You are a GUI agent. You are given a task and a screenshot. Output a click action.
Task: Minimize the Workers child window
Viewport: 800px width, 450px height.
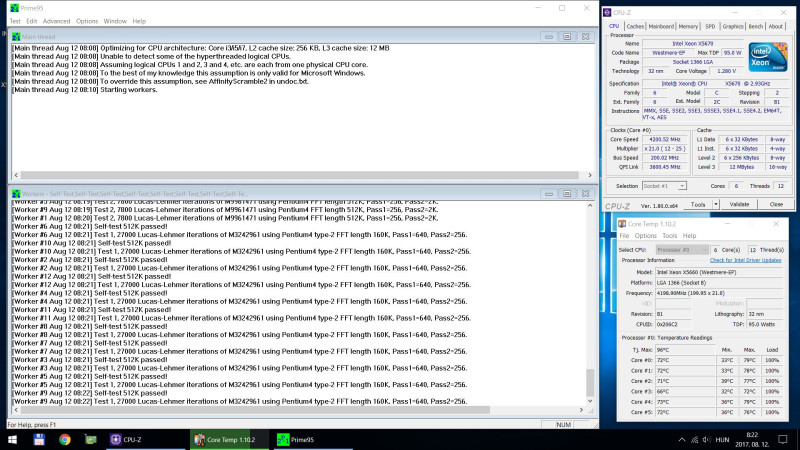(548, 194)
